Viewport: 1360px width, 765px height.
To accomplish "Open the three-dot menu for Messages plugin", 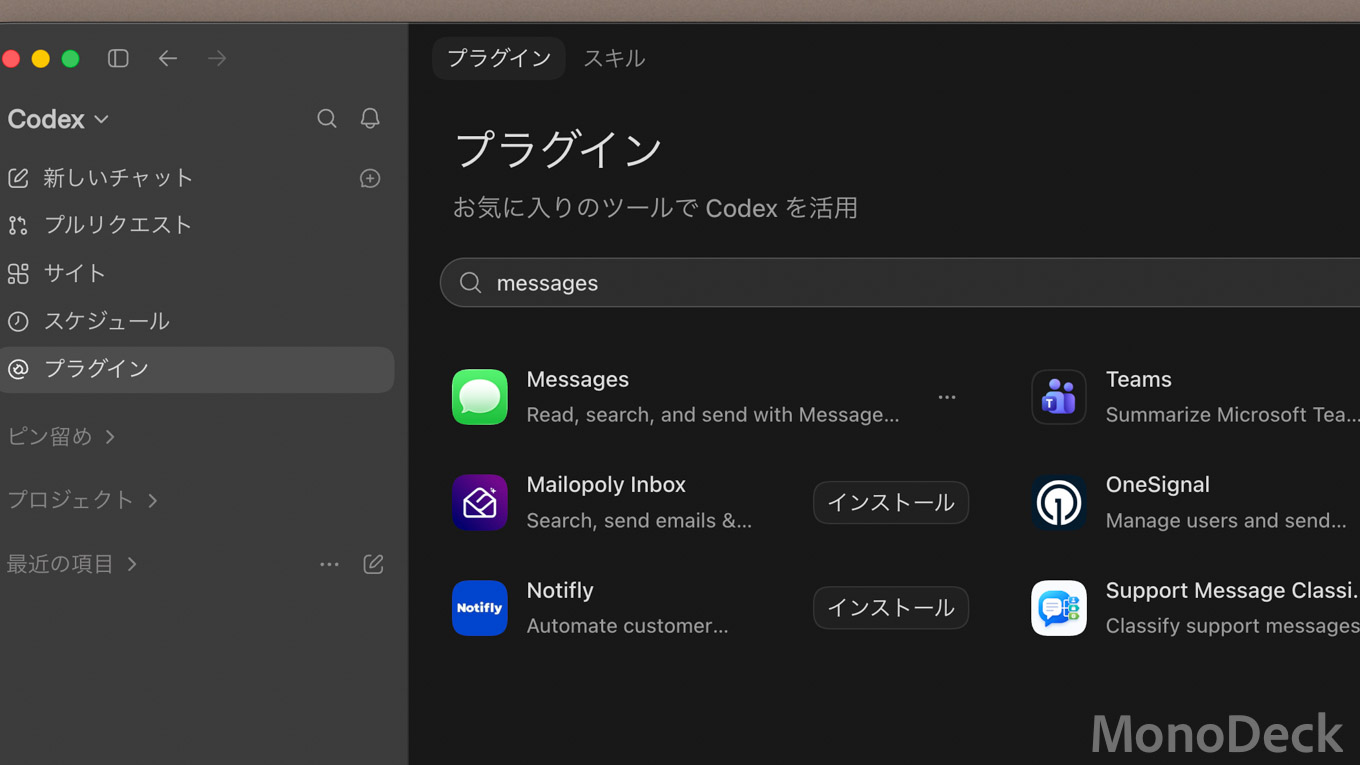I will click(947, 397).
